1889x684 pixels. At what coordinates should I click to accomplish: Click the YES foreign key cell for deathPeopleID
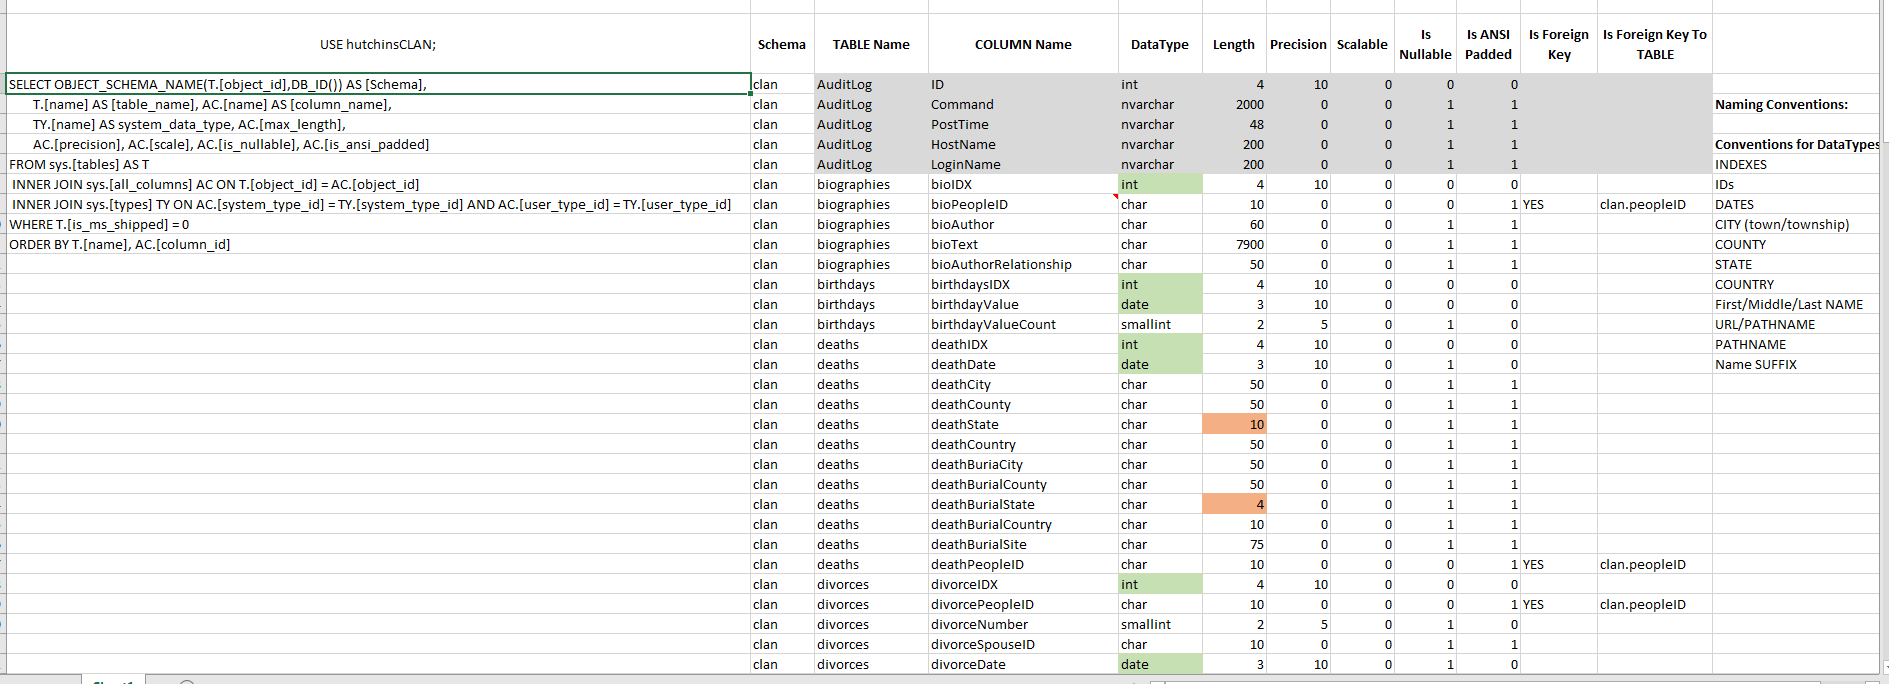1558,565
